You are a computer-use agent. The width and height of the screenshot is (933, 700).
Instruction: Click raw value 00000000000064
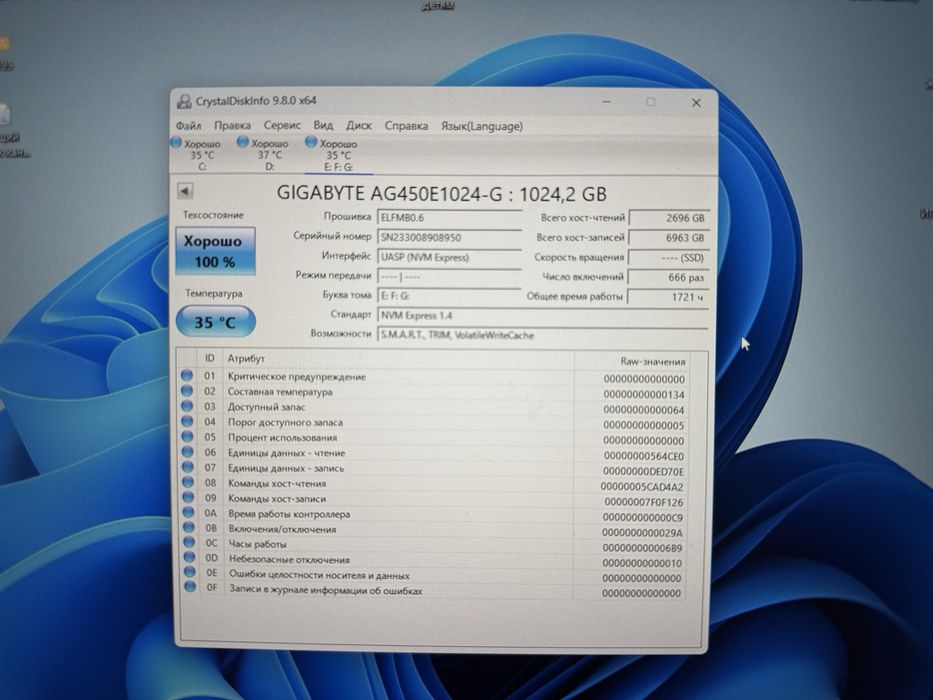click(x=644, y=410)
